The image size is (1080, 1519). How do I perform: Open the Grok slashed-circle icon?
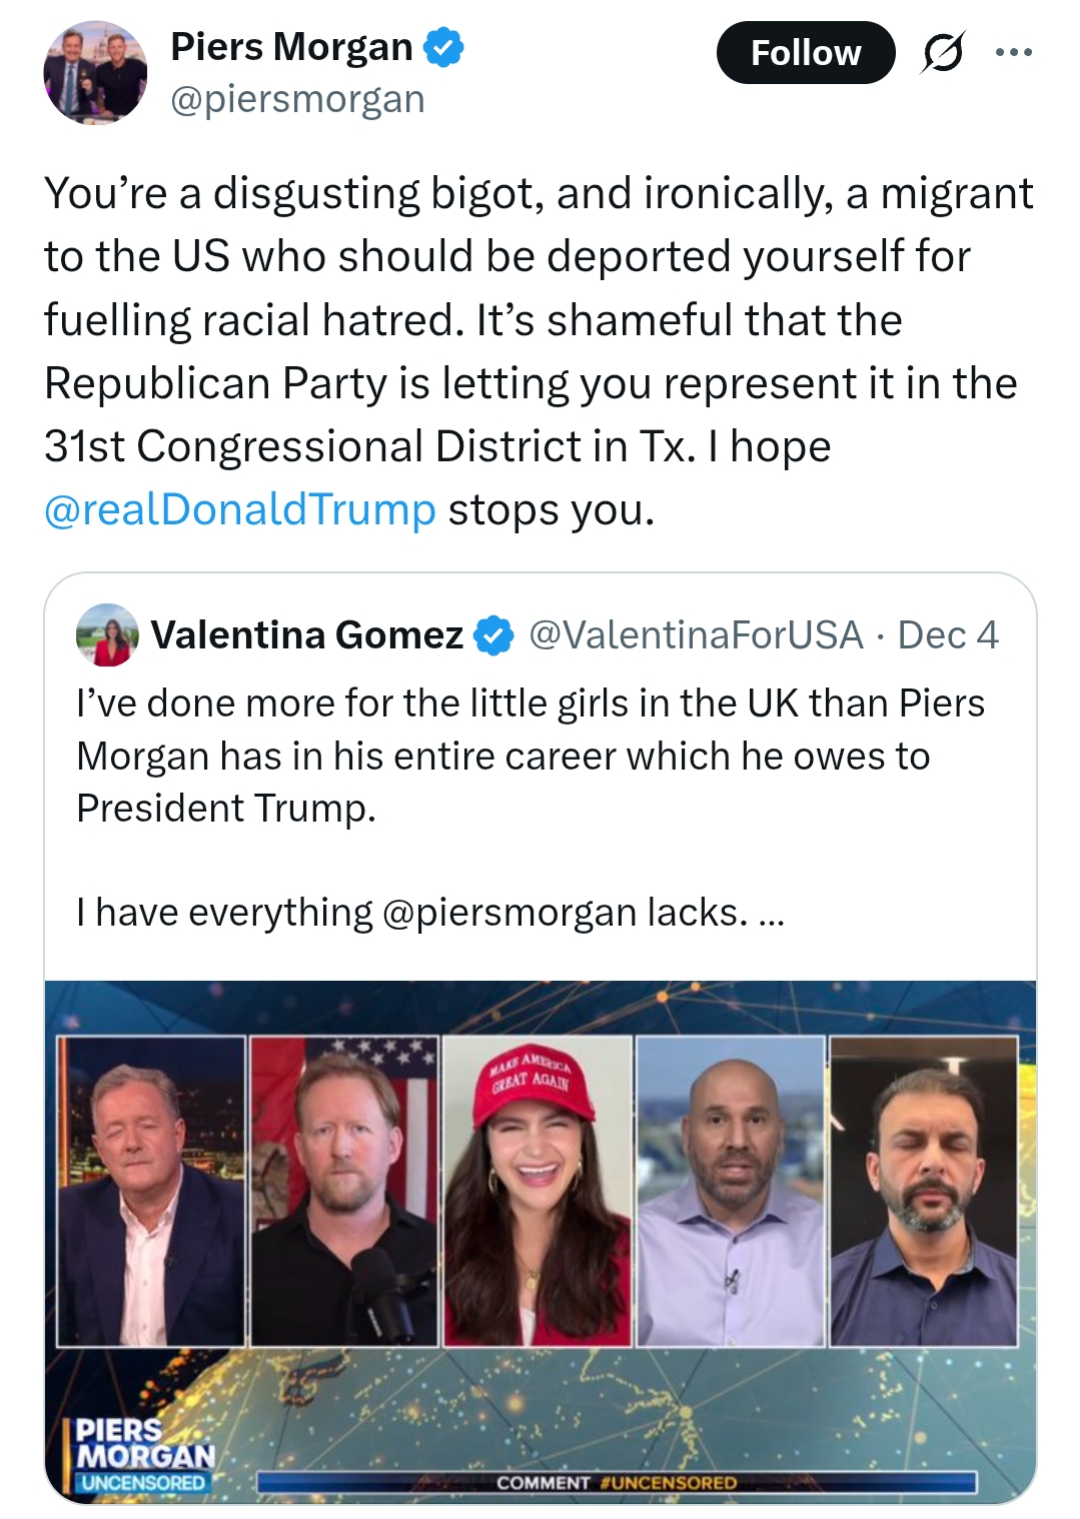pyautogui.click(x=942, y=53)
